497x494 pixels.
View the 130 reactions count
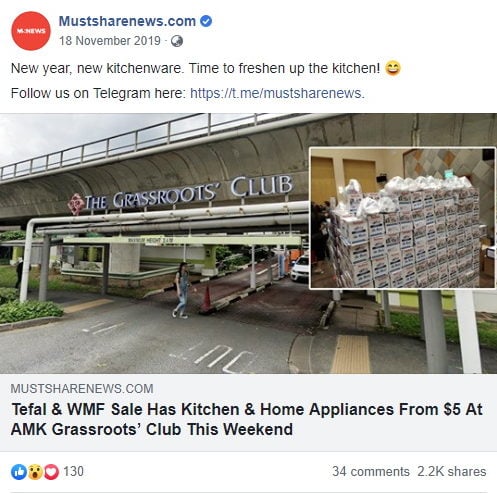73,472
